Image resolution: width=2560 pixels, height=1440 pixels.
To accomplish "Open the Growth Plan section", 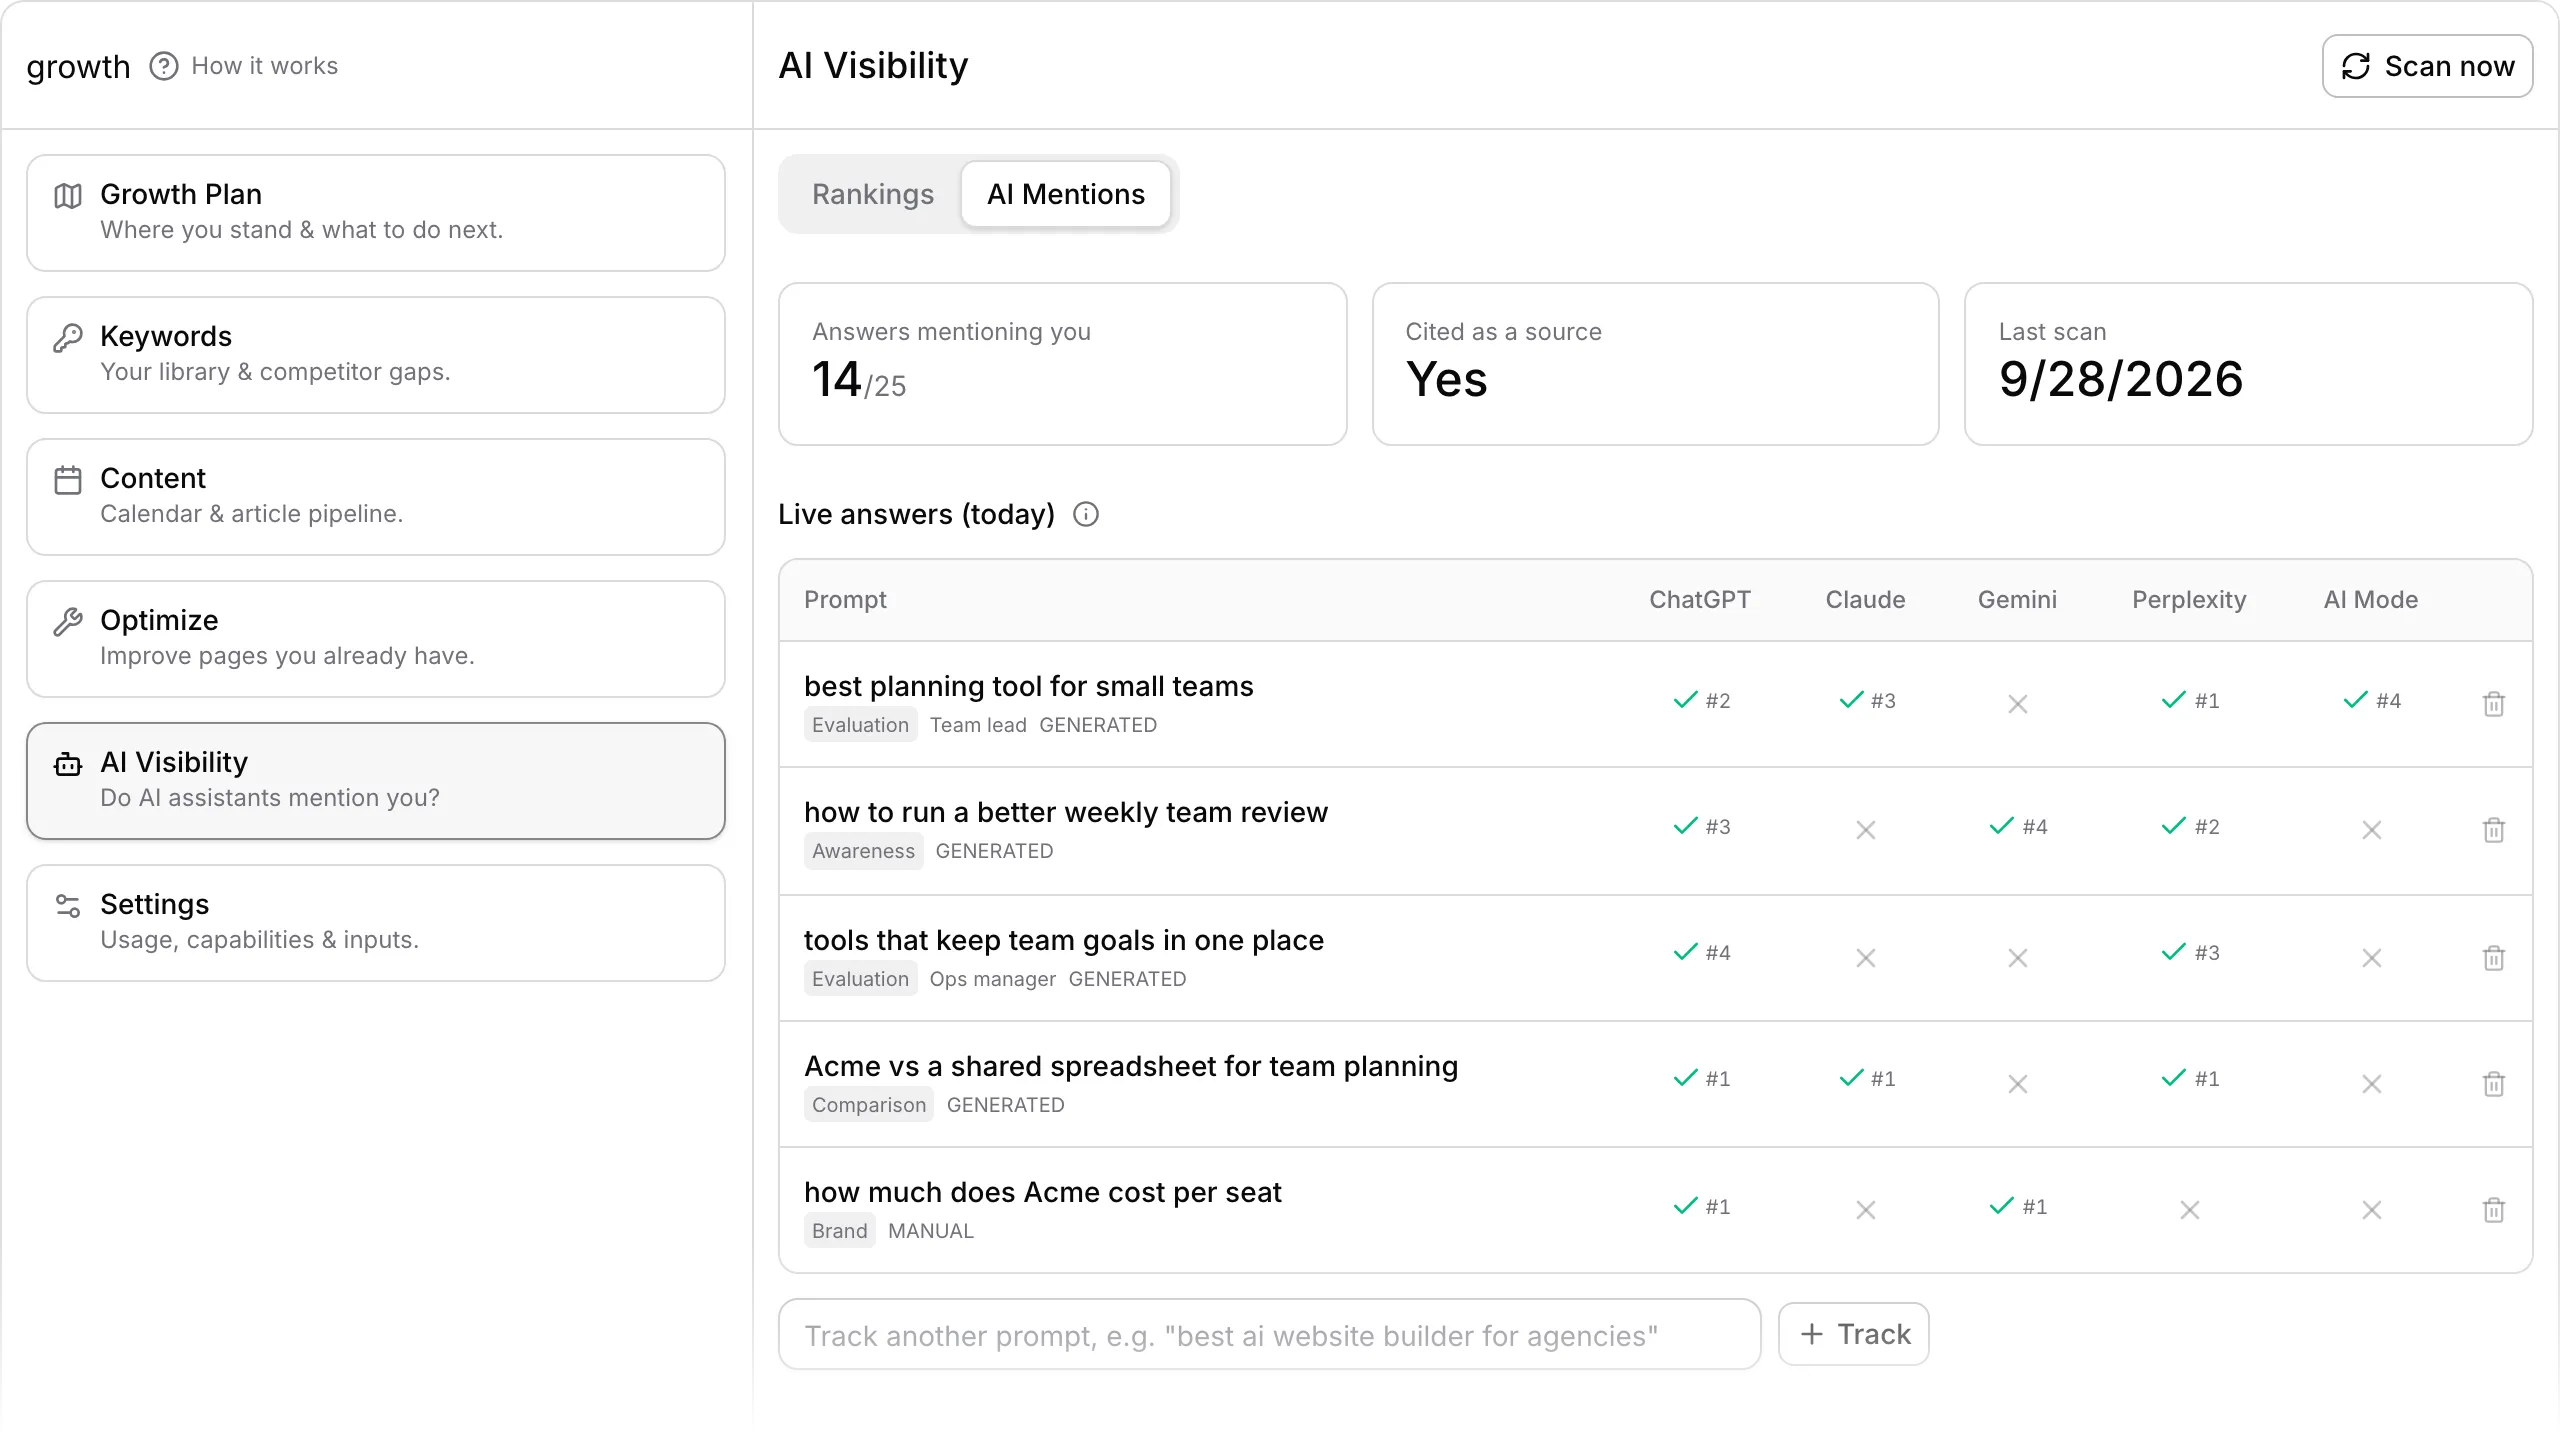I will coord(376,213).
